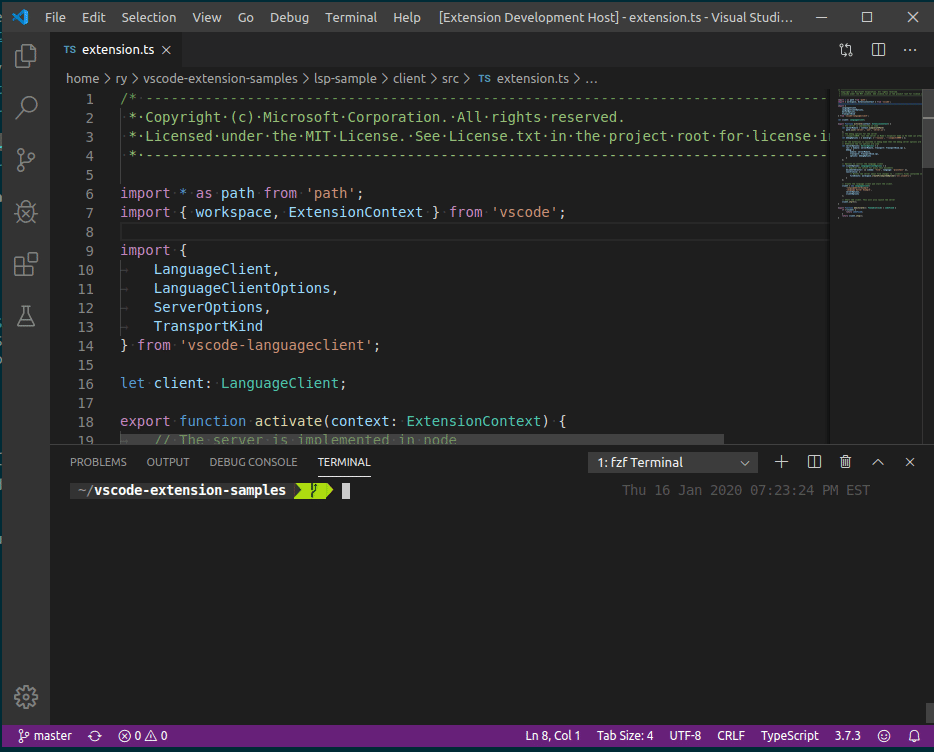Open the Test flask view
The image size is (934, 752).
tap(26, 316)
